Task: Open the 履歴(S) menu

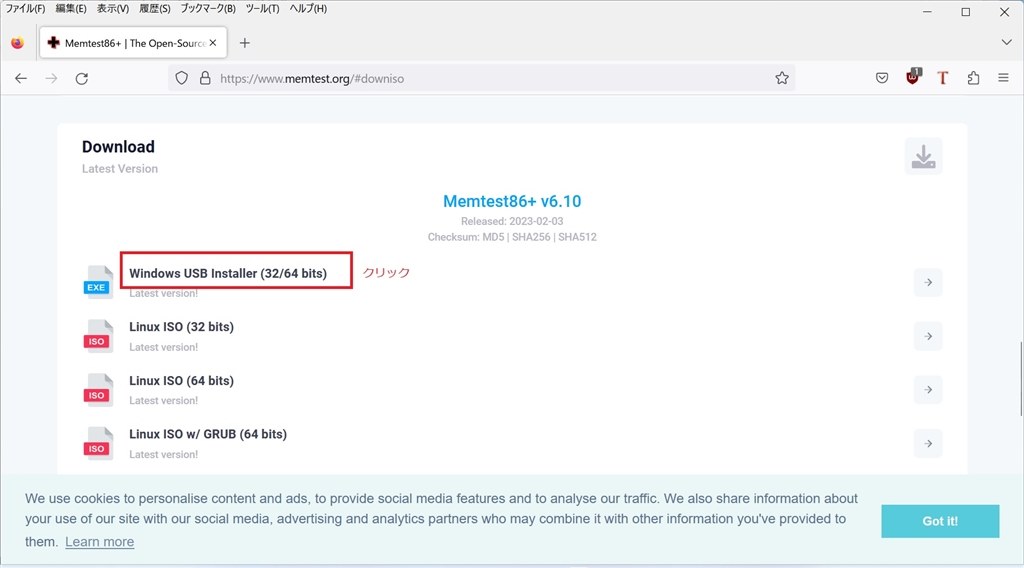Action: pos(155,8)
